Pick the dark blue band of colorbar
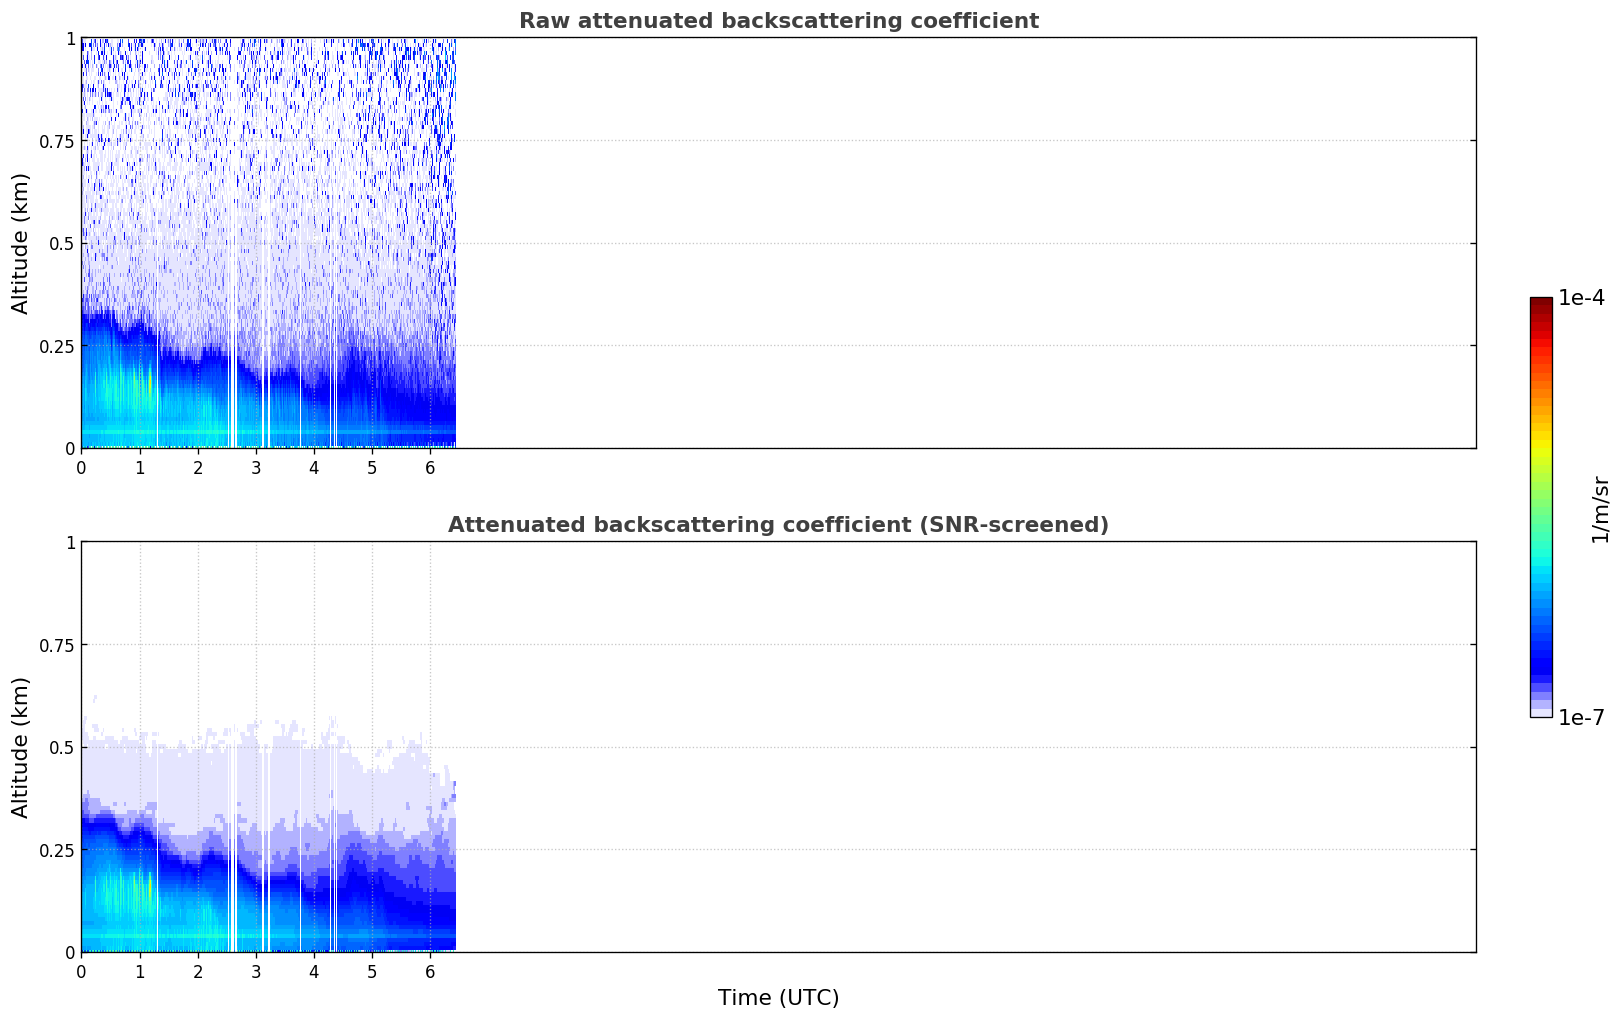 [1541, 655]
